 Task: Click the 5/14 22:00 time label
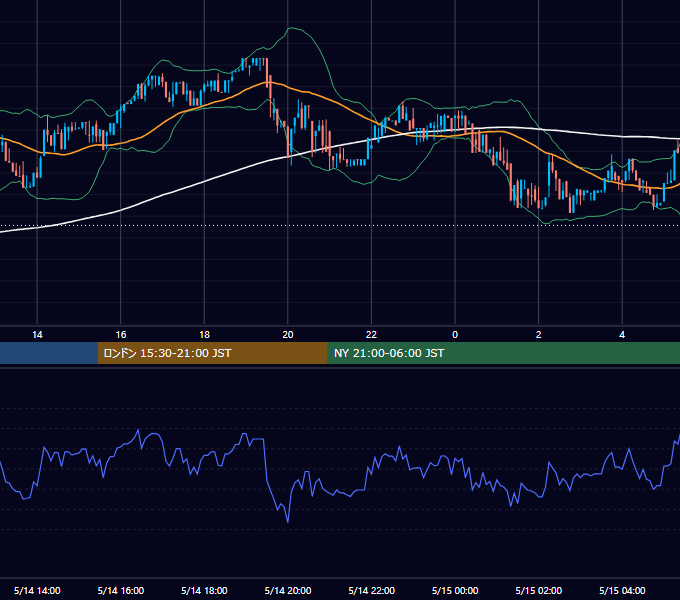[372, 590]
